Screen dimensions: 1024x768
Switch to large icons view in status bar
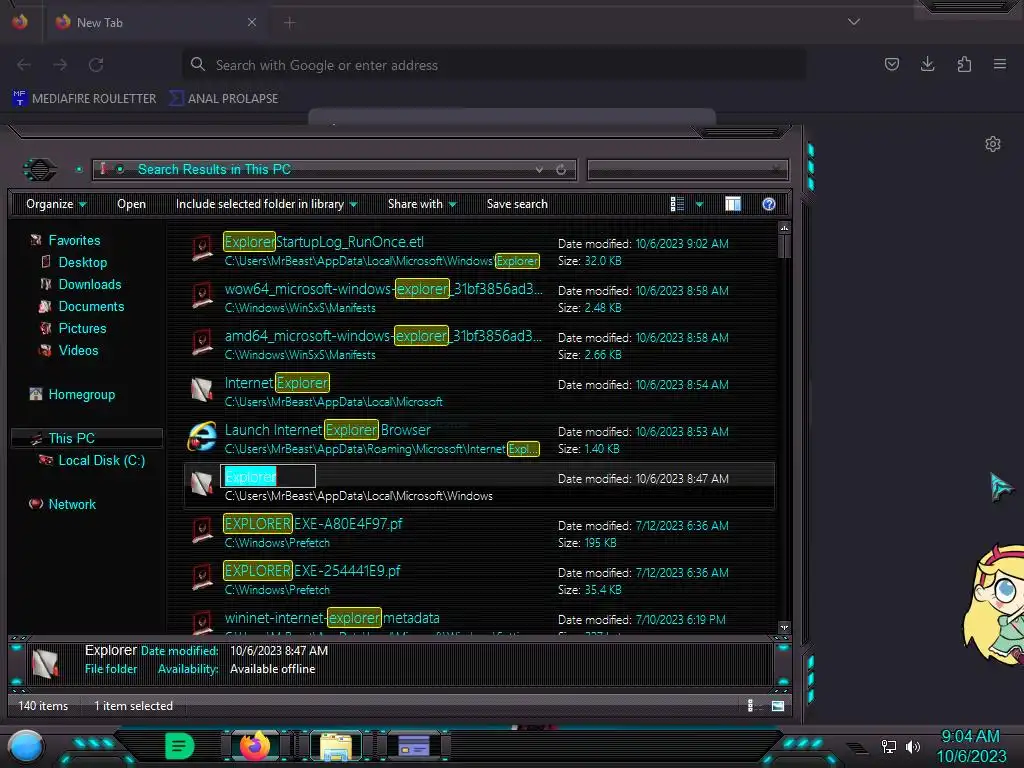pos(778,705)
